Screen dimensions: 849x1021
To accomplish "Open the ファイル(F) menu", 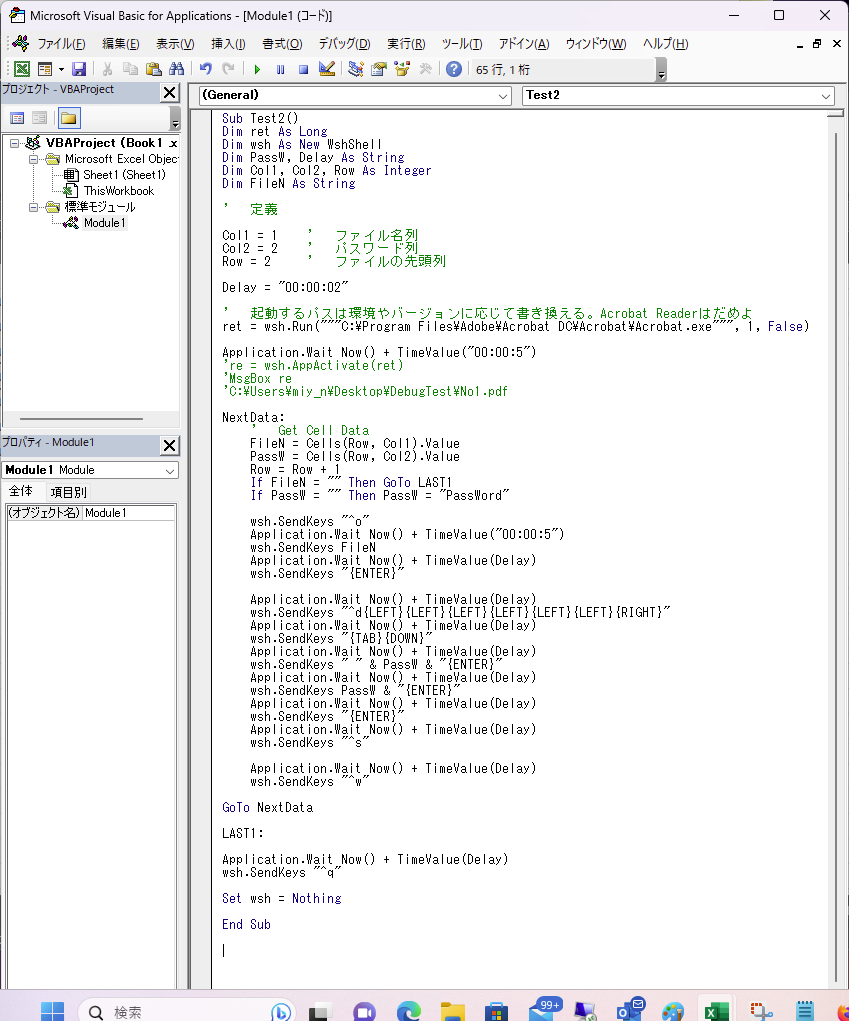I will tap(61, 44).
